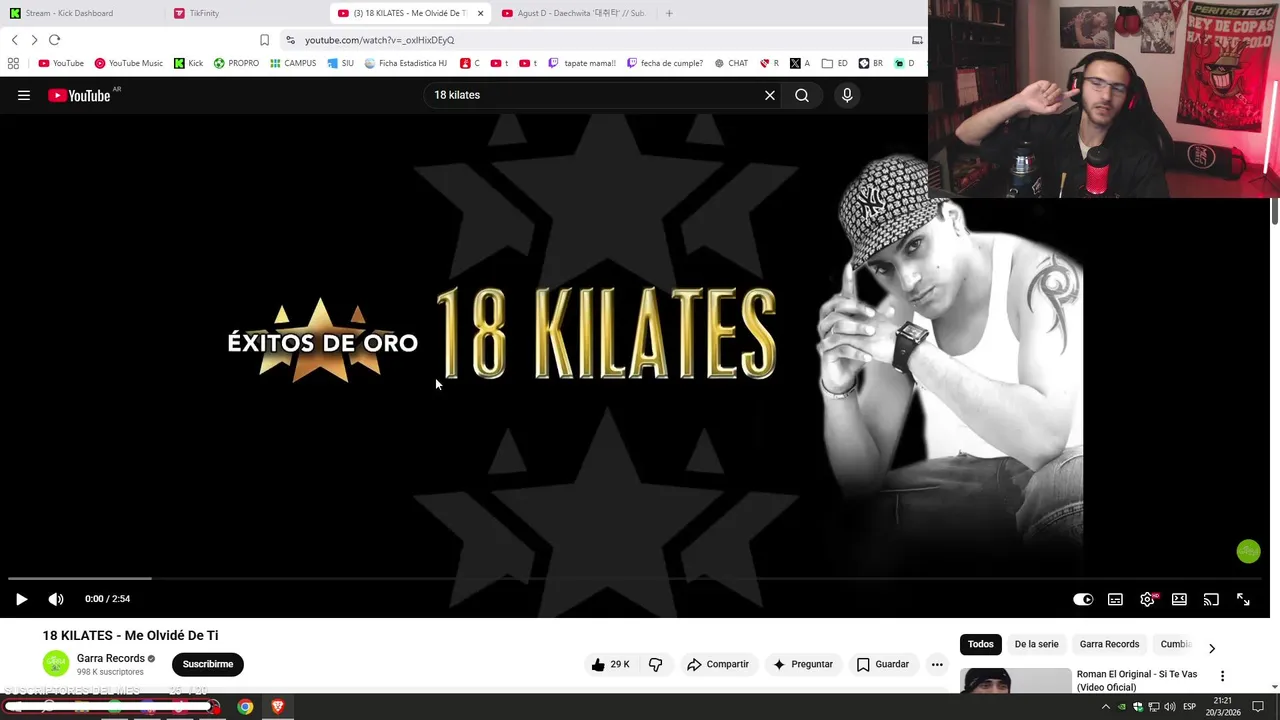This screenshot has width=1280, height=720.
Task: Open the browser apps grid shortcut
Action: 13,63
